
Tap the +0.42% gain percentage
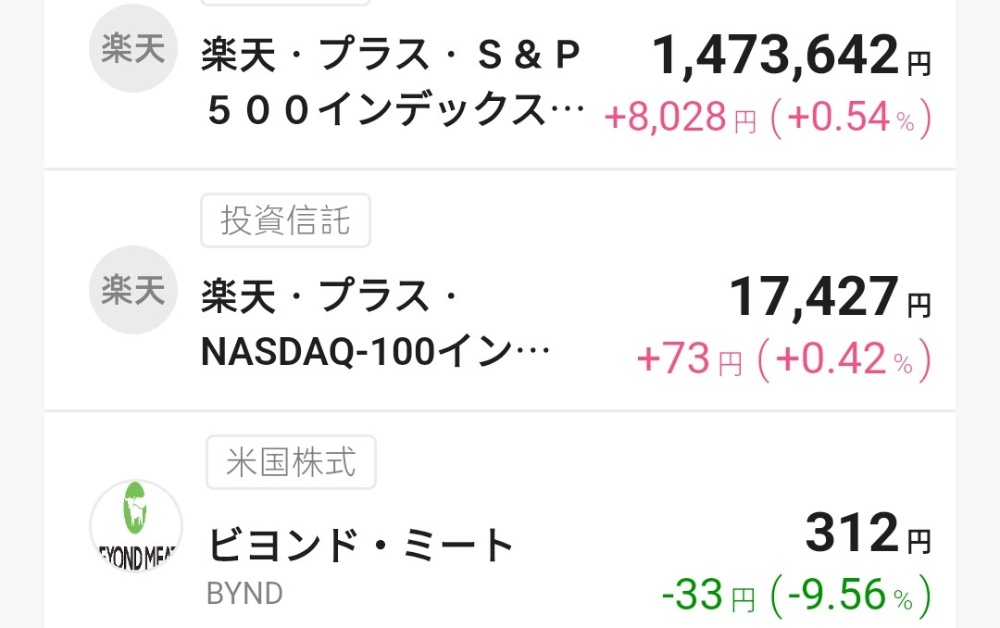pos(844,359)
